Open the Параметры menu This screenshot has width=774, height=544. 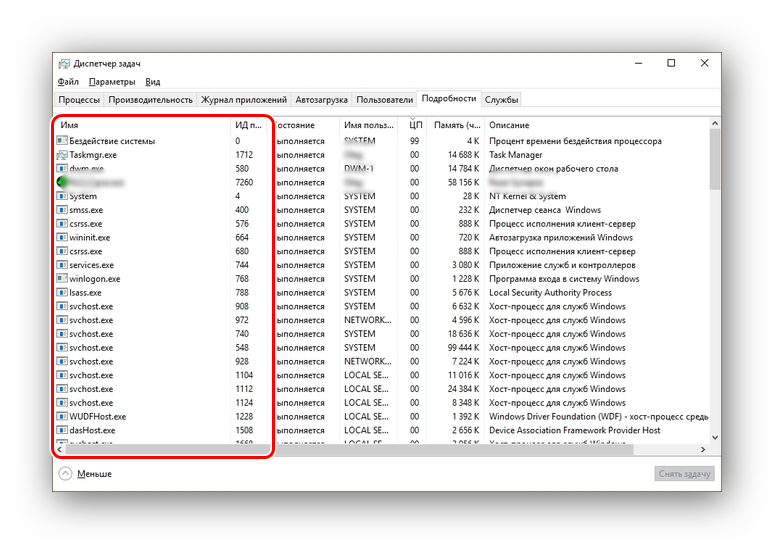coord(112,81)
